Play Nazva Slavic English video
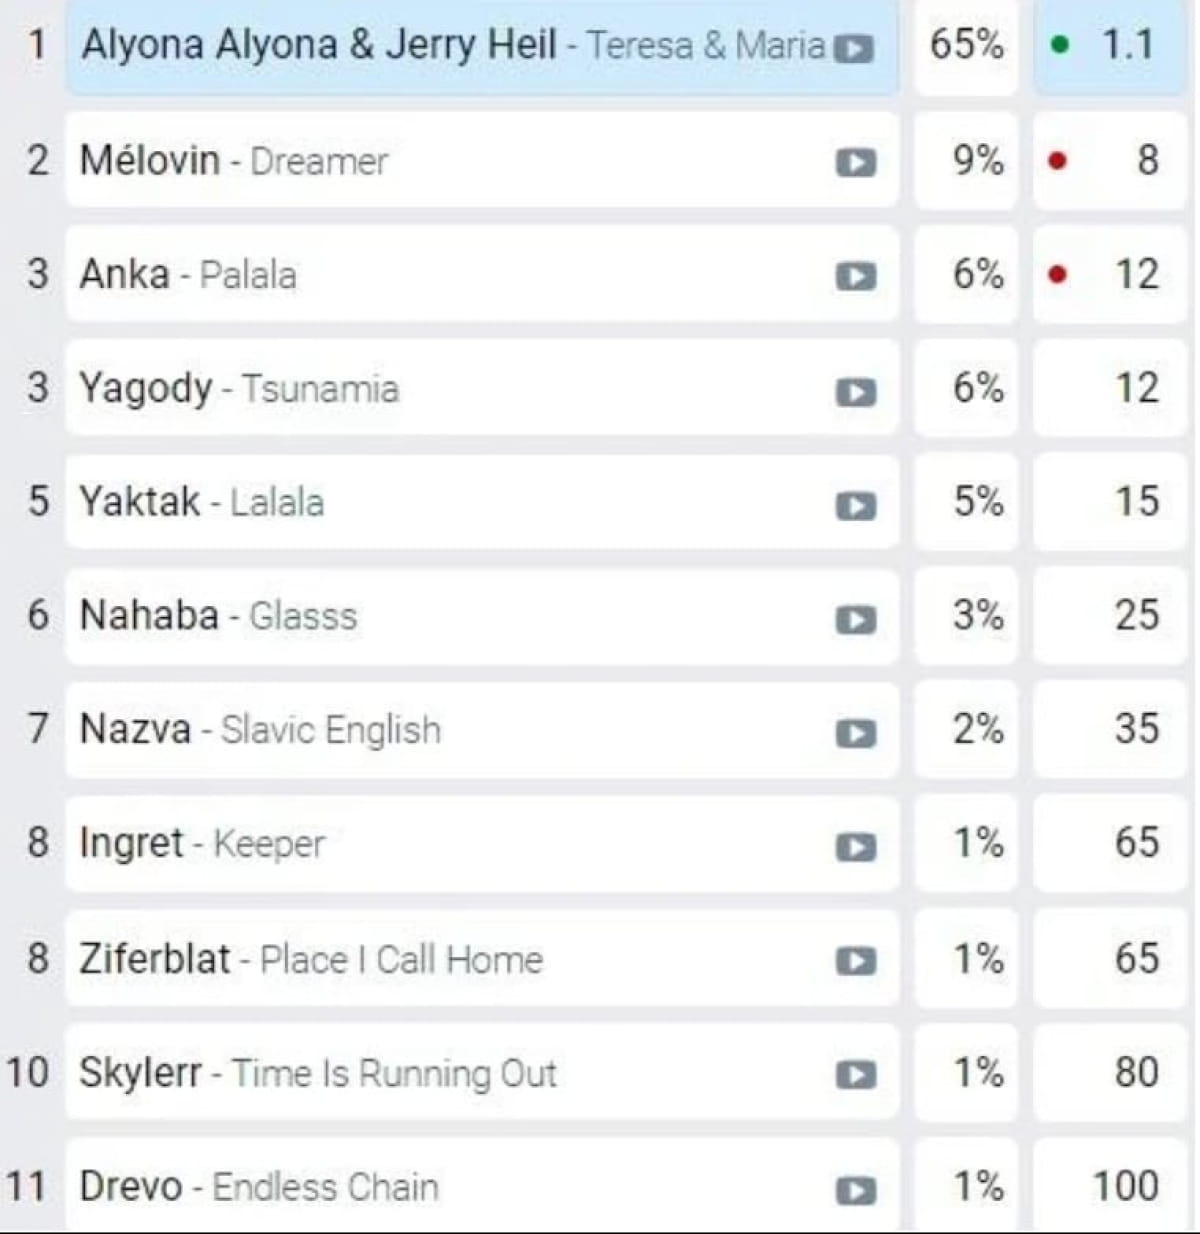This screenshot has width=1200, height=1234. pos(855,733)
